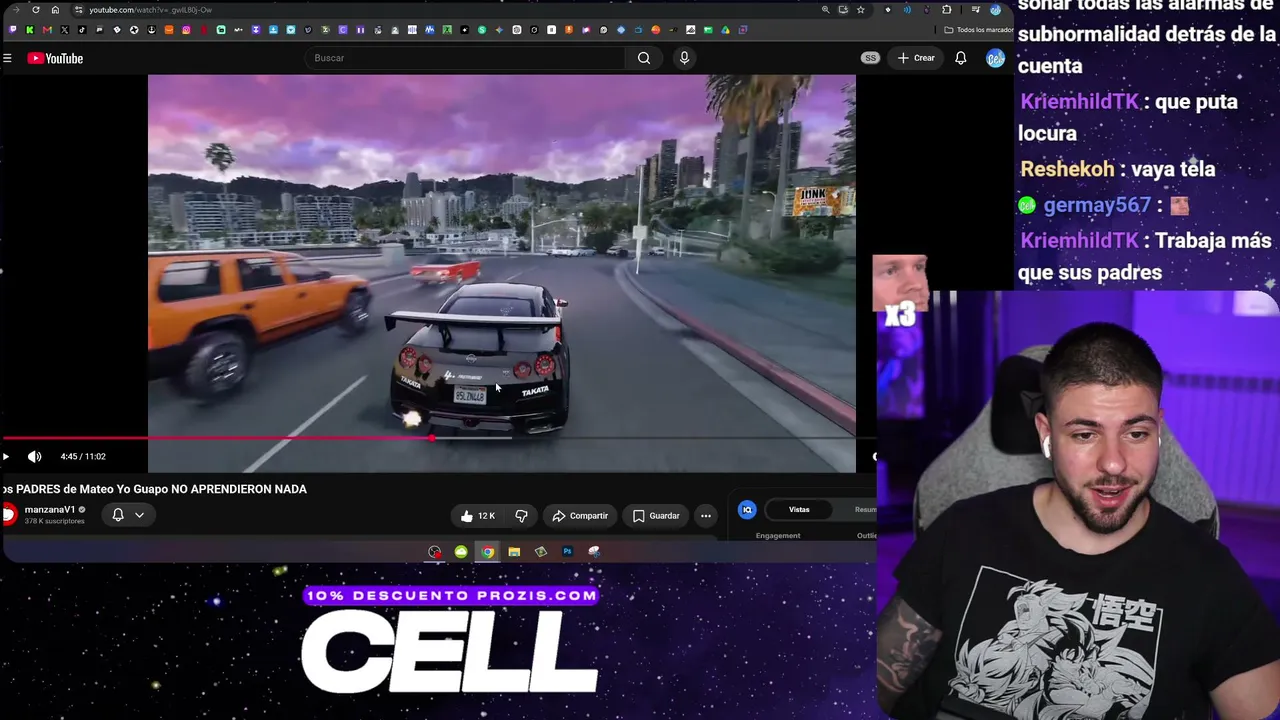Select the Vistas tab
This screenshot has height=720, width=1280.
(x=799, y=510)
